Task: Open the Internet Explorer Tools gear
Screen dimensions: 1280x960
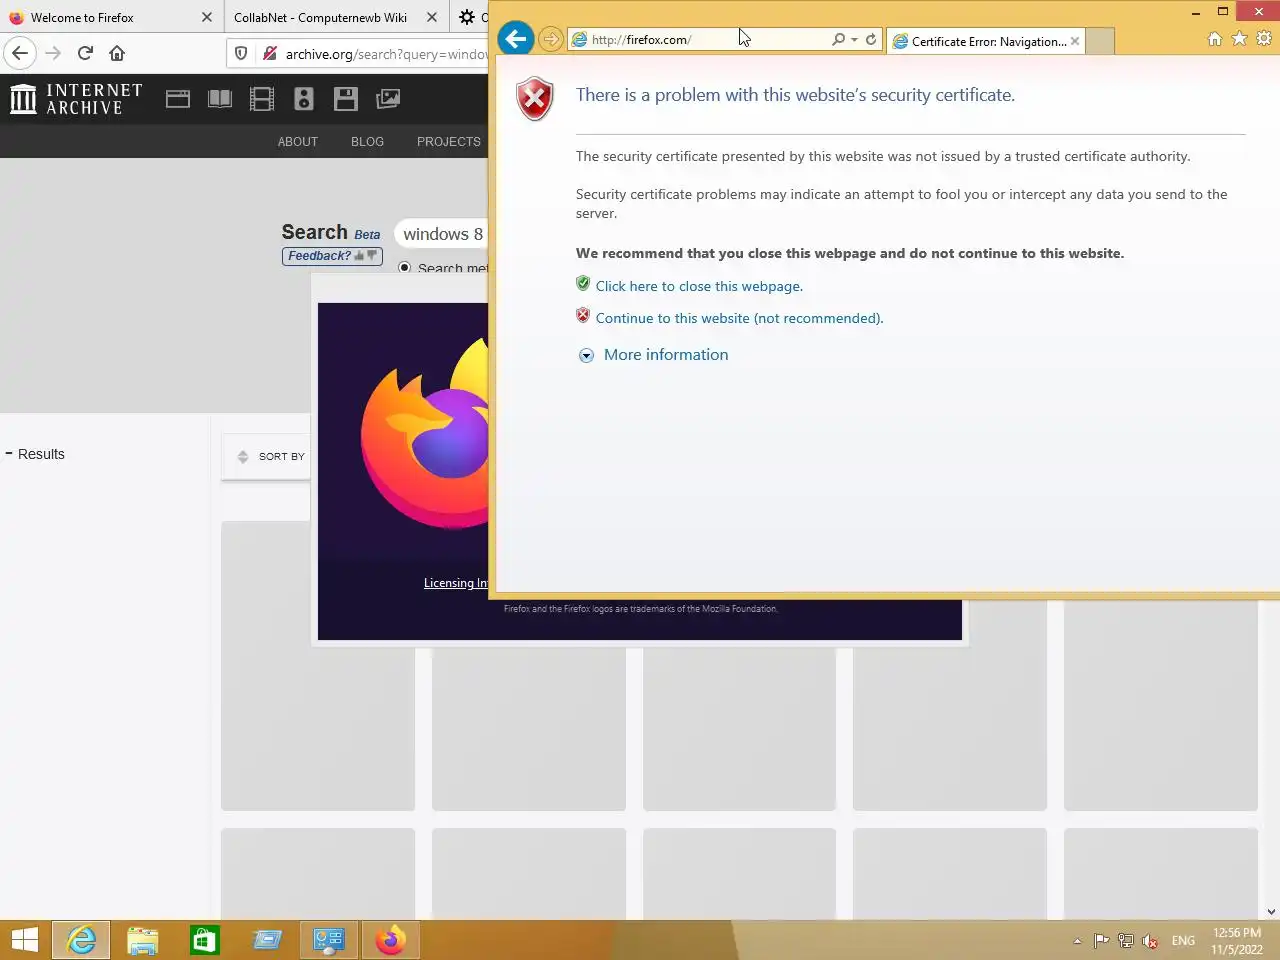Action: tap(1264, 39)
